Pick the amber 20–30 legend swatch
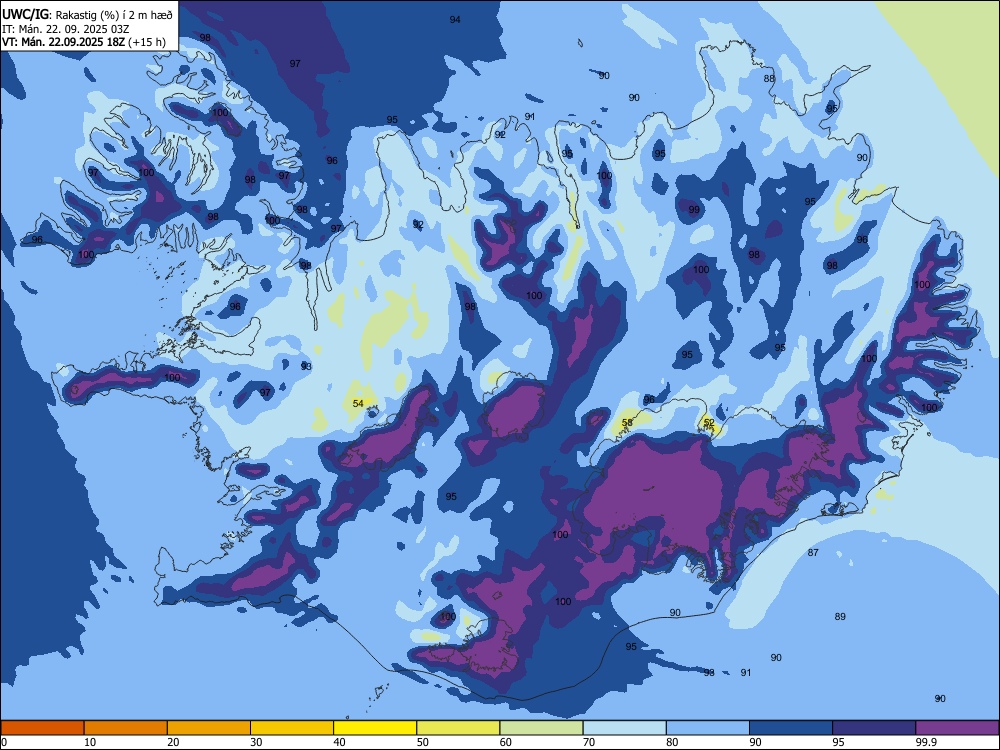This screenshot has width=1000, height=750. [209, 728]
